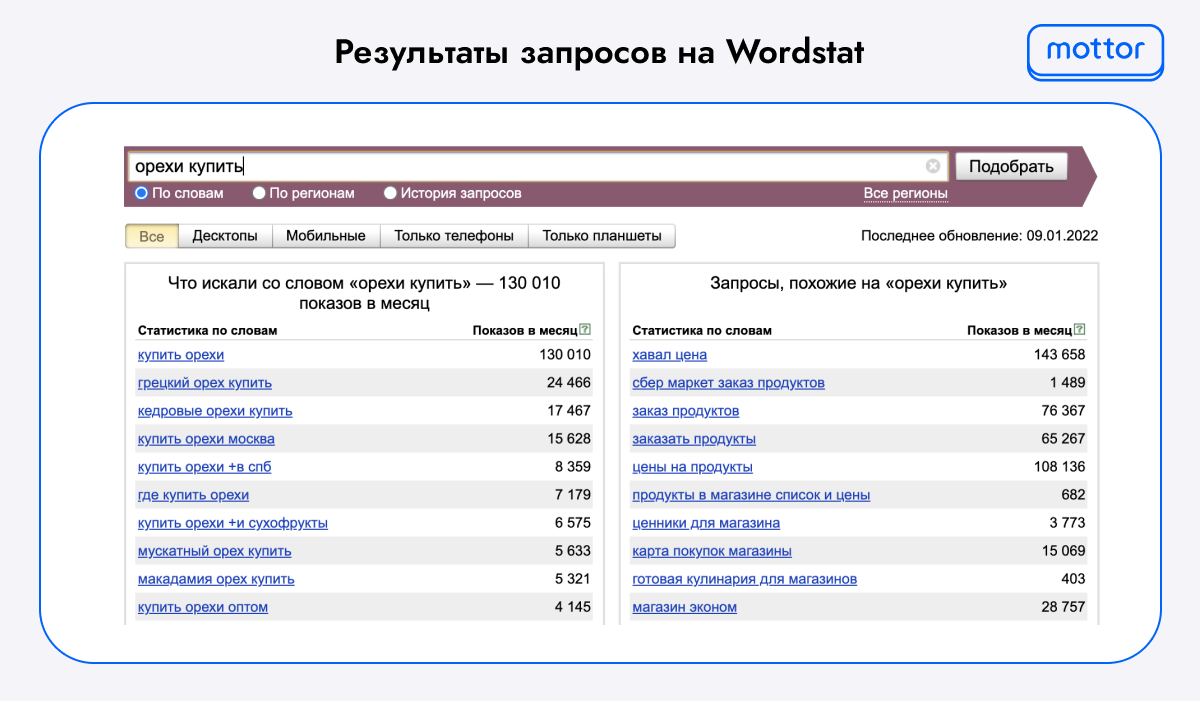The image size is (1200, 701).
Task: Click heading "Запросы, похожие на «орехи купить»"
Action: pos(858,284)
